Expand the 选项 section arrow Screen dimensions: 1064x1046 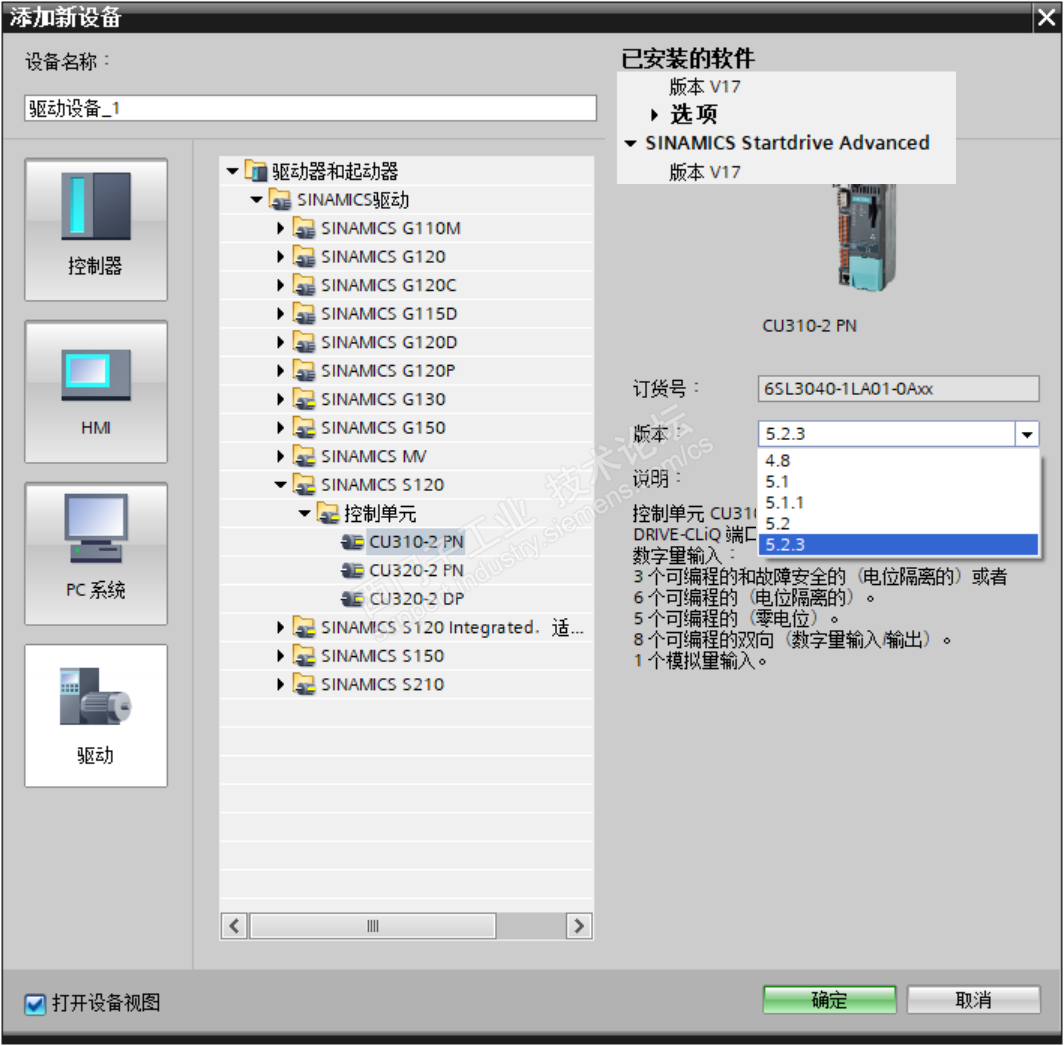(654, 115)
